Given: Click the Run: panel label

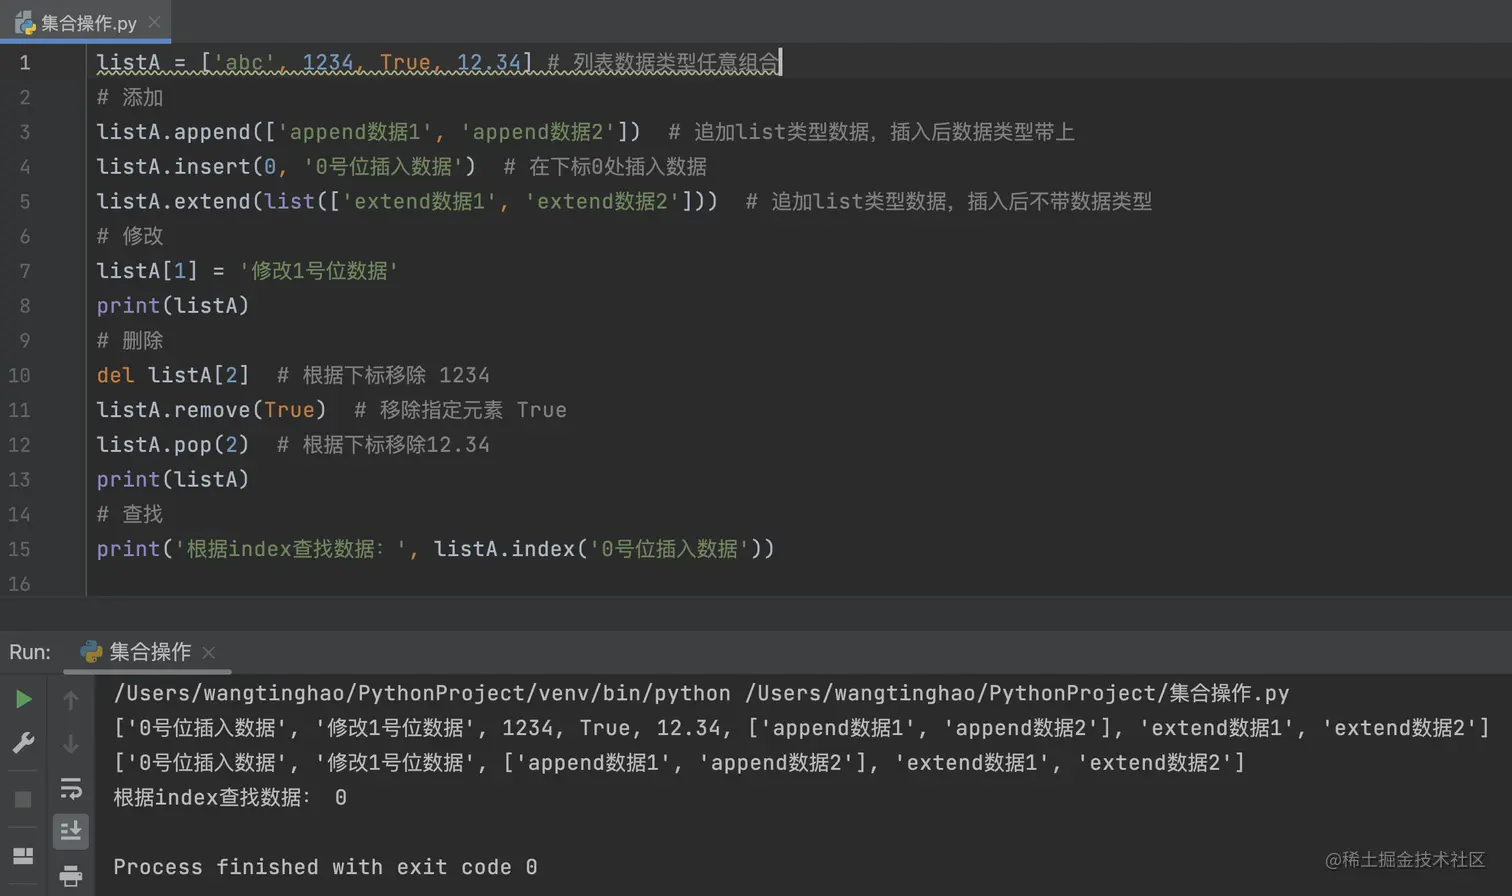Looking at the screenshot, I should tap(30, 652).
